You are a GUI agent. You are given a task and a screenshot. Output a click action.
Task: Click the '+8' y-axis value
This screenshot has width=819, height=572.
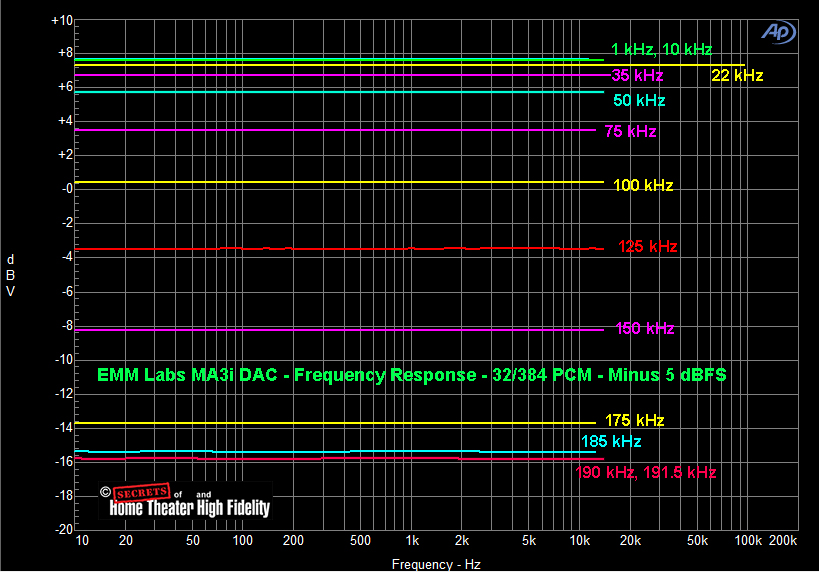65,53
